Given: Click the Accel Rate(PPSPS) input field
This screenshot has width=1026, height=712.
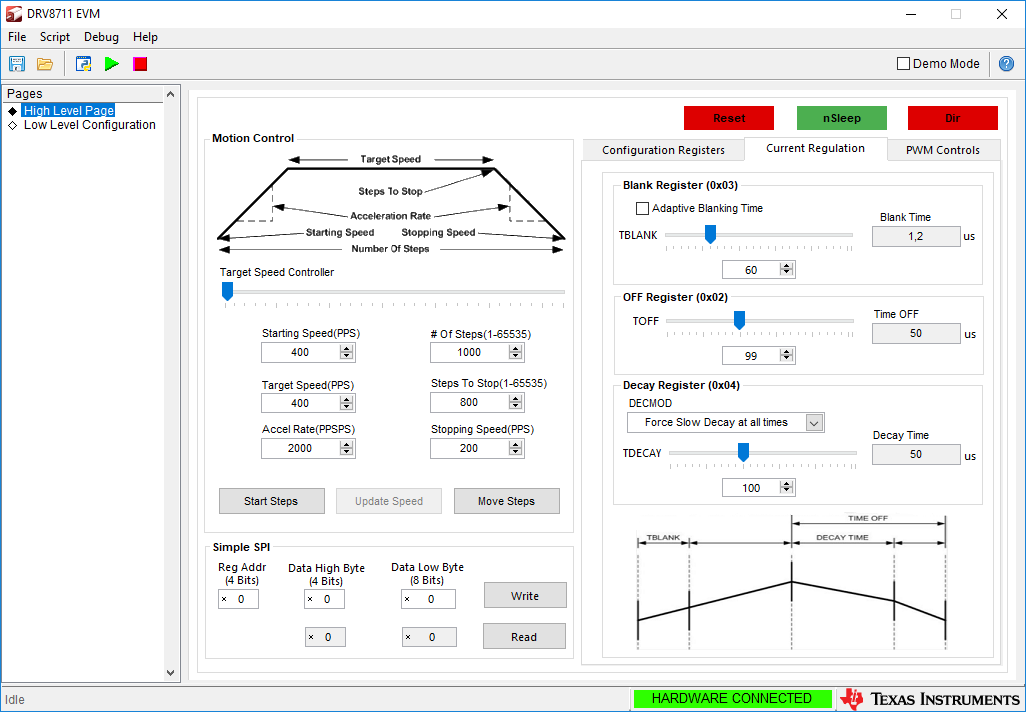Looking at the screenshot, I should 300,448.
